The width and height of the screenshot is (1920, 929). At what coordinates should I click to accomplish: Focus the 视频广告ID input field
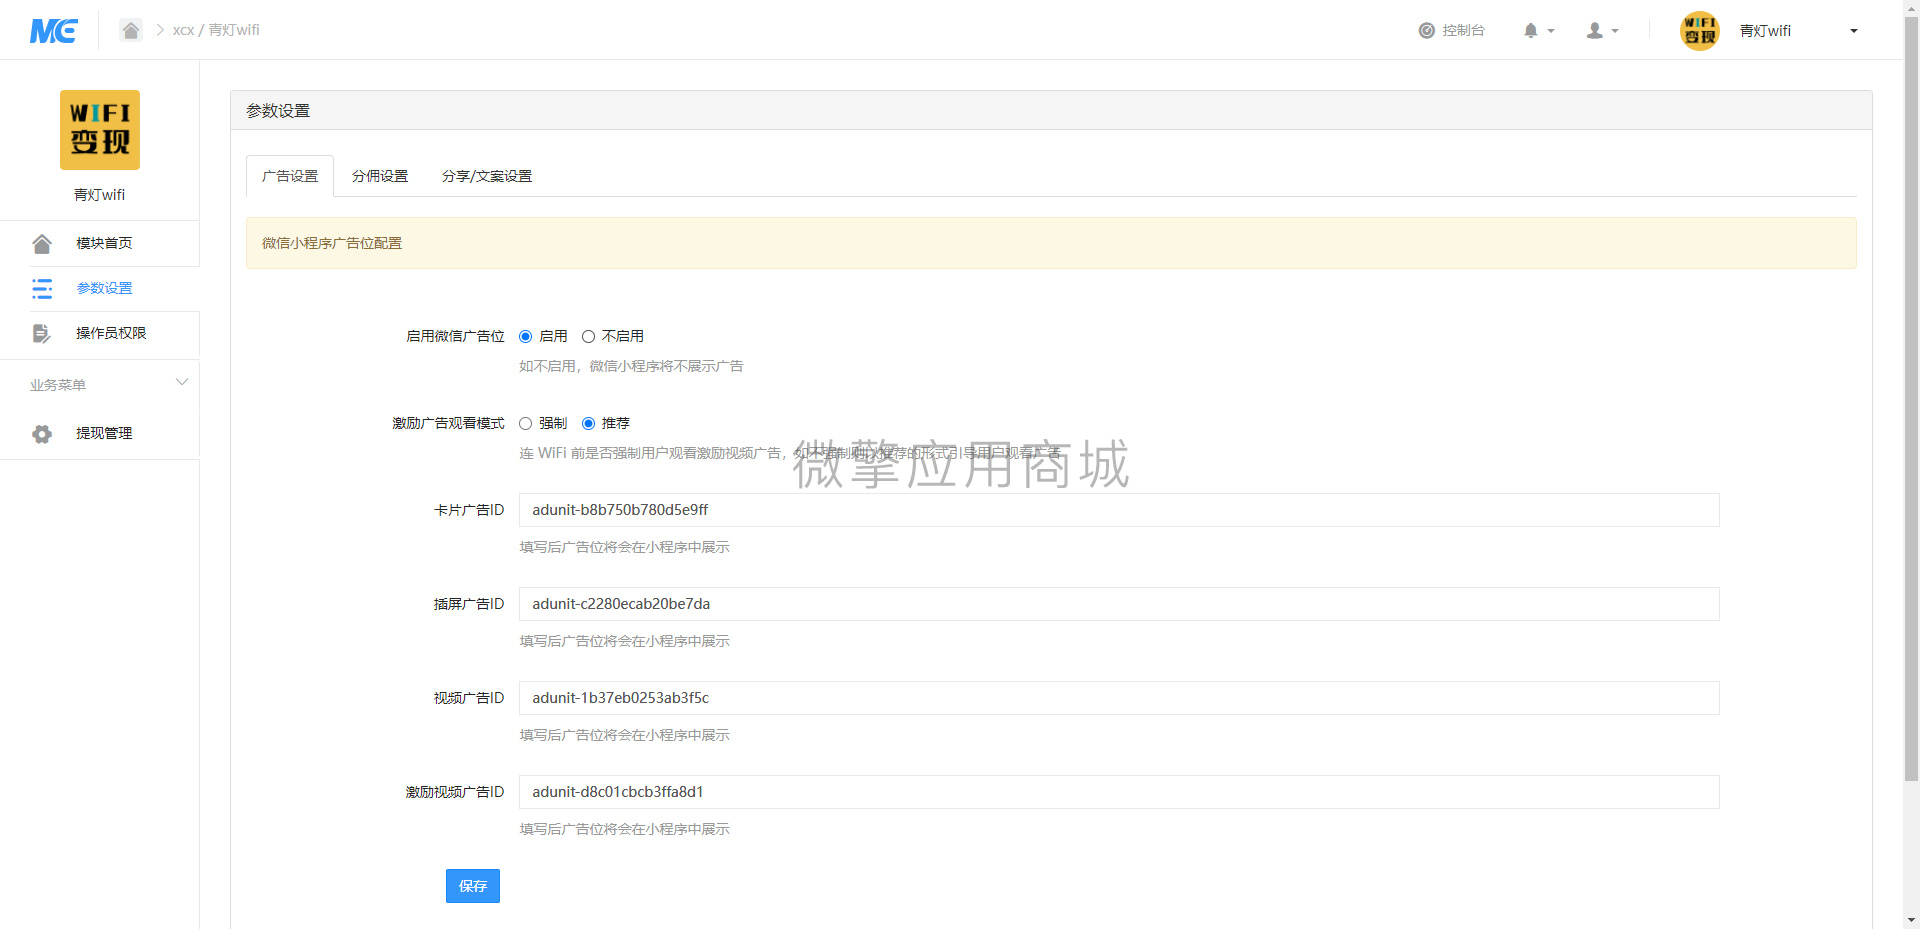coord(1119,698)
